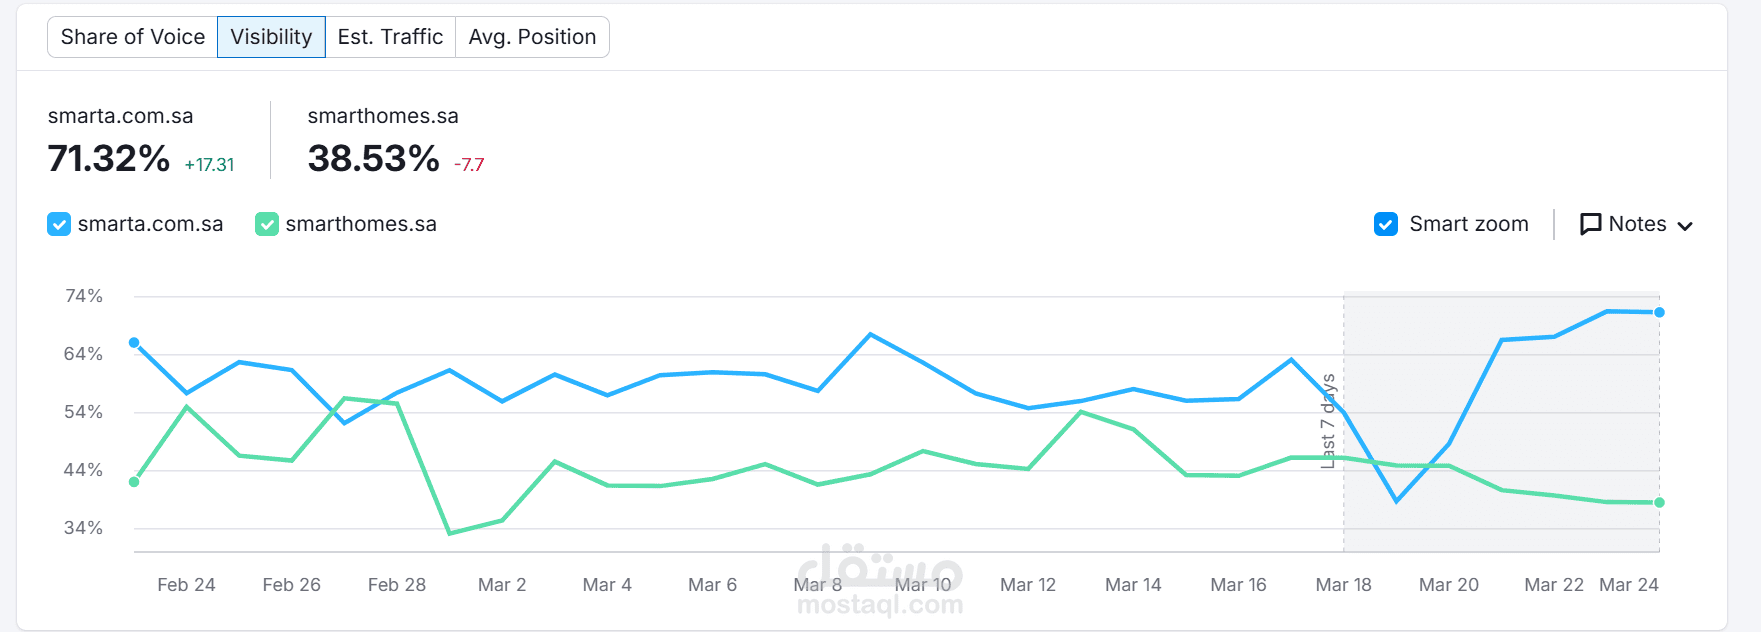Switch to Avg. Position tab
1761x632 pixels.
(532, 37)
